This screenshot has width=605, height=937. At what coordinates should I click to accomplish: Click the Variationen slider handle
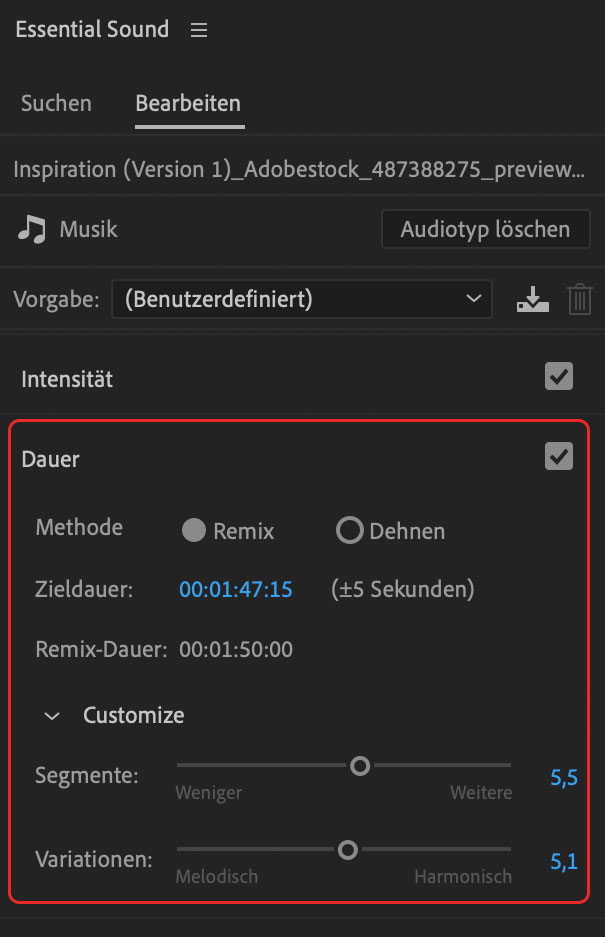pos(347,849)
